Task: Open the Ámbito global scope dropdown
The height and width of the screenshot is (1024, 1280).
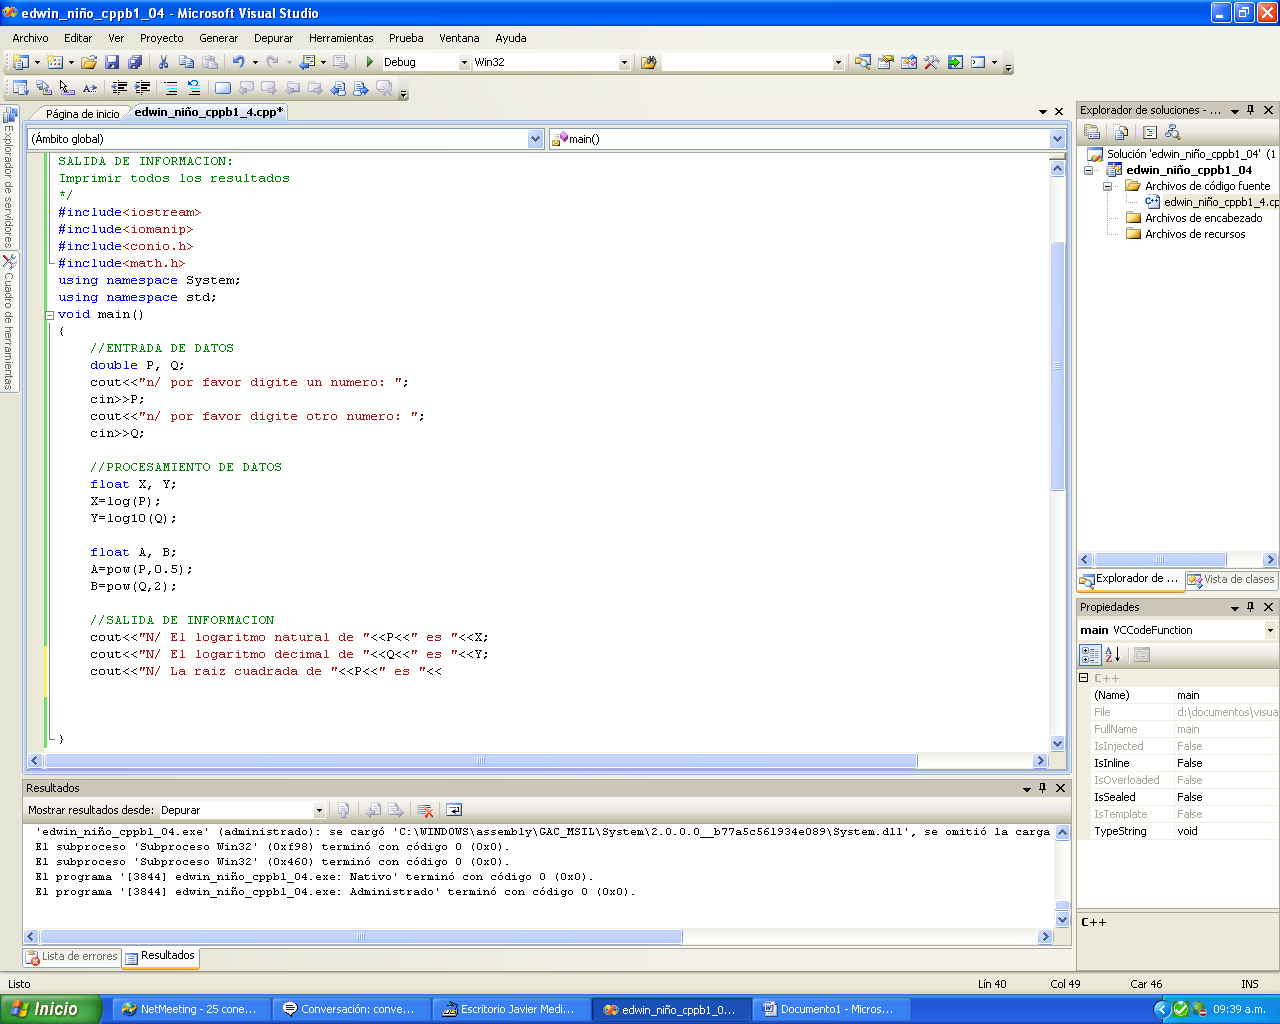Action: coord(536,138)
